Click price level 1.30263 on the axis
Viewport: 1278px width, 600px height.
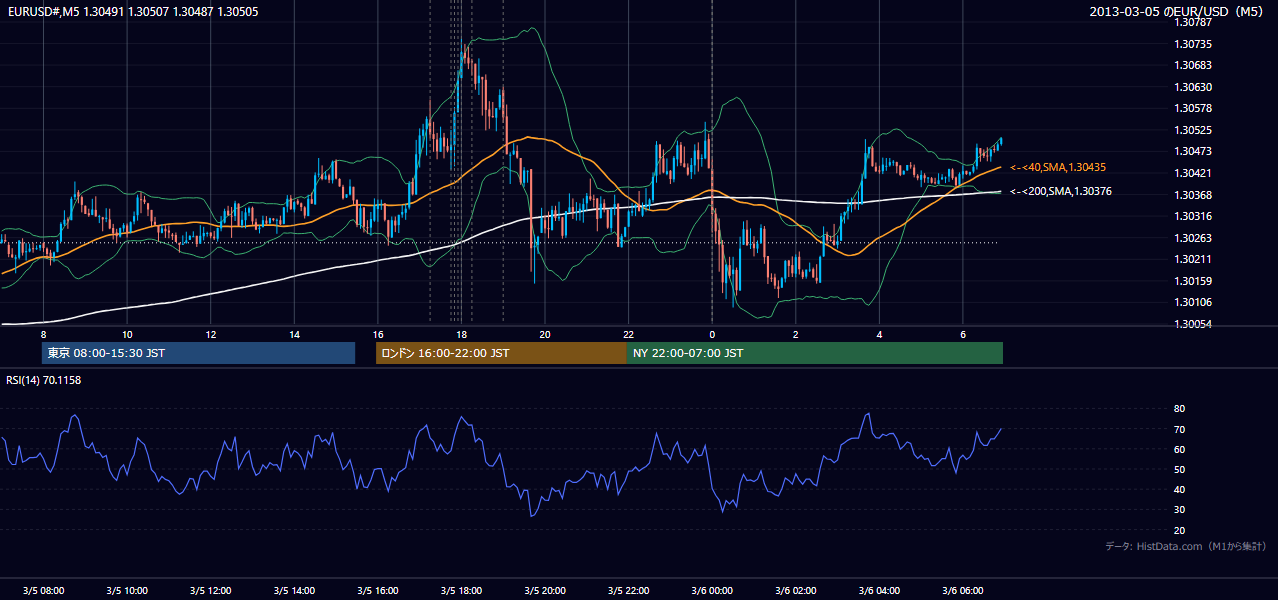coord(1195,238)
